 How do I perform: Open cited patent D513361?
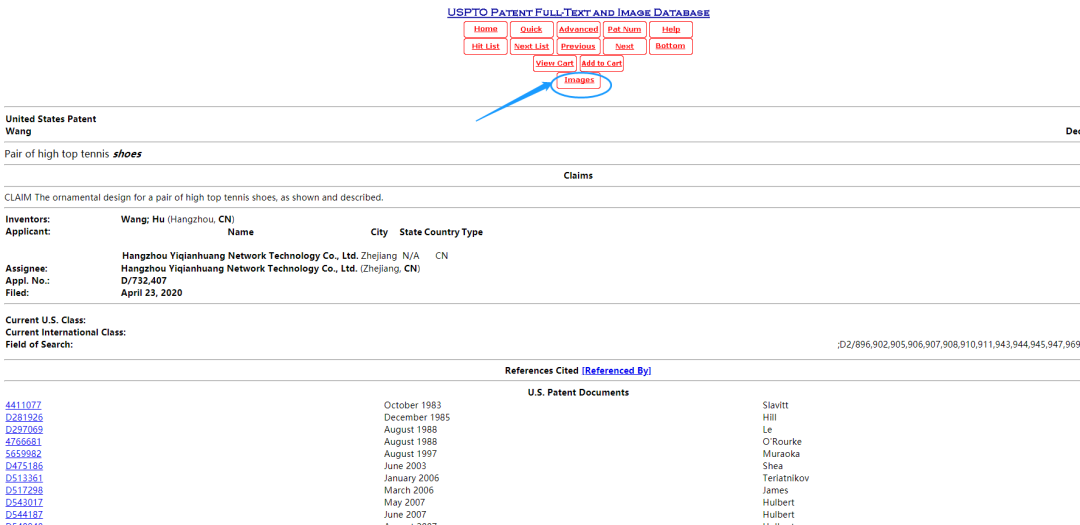point(24,478)
